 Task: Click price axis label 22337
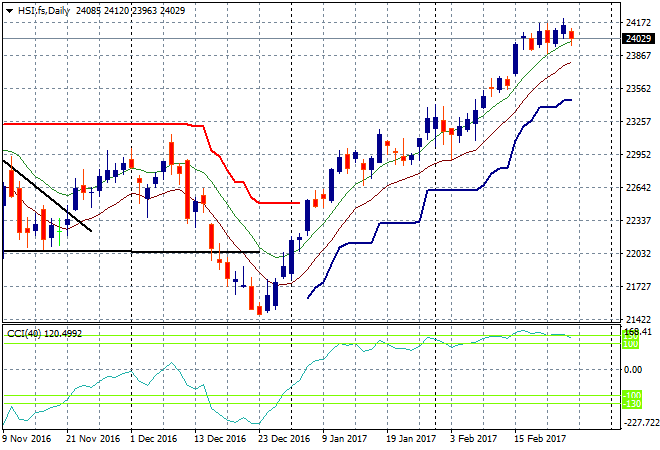point(638,221)
